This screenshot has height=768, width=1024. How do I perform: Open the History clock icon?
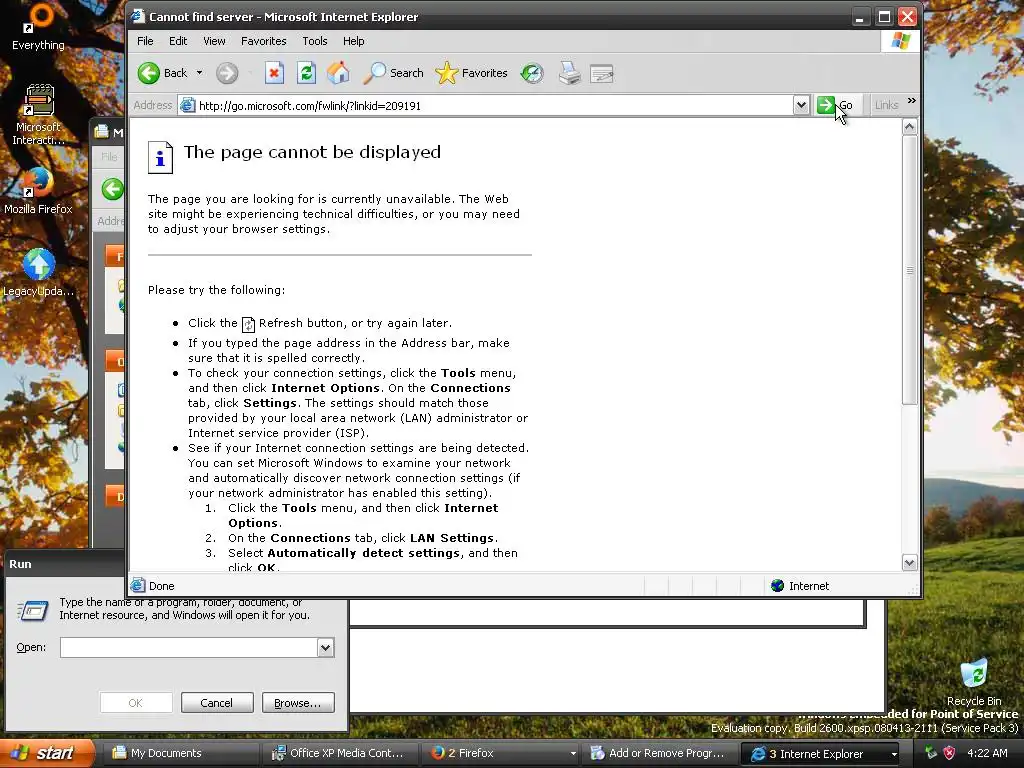[532, 73]
